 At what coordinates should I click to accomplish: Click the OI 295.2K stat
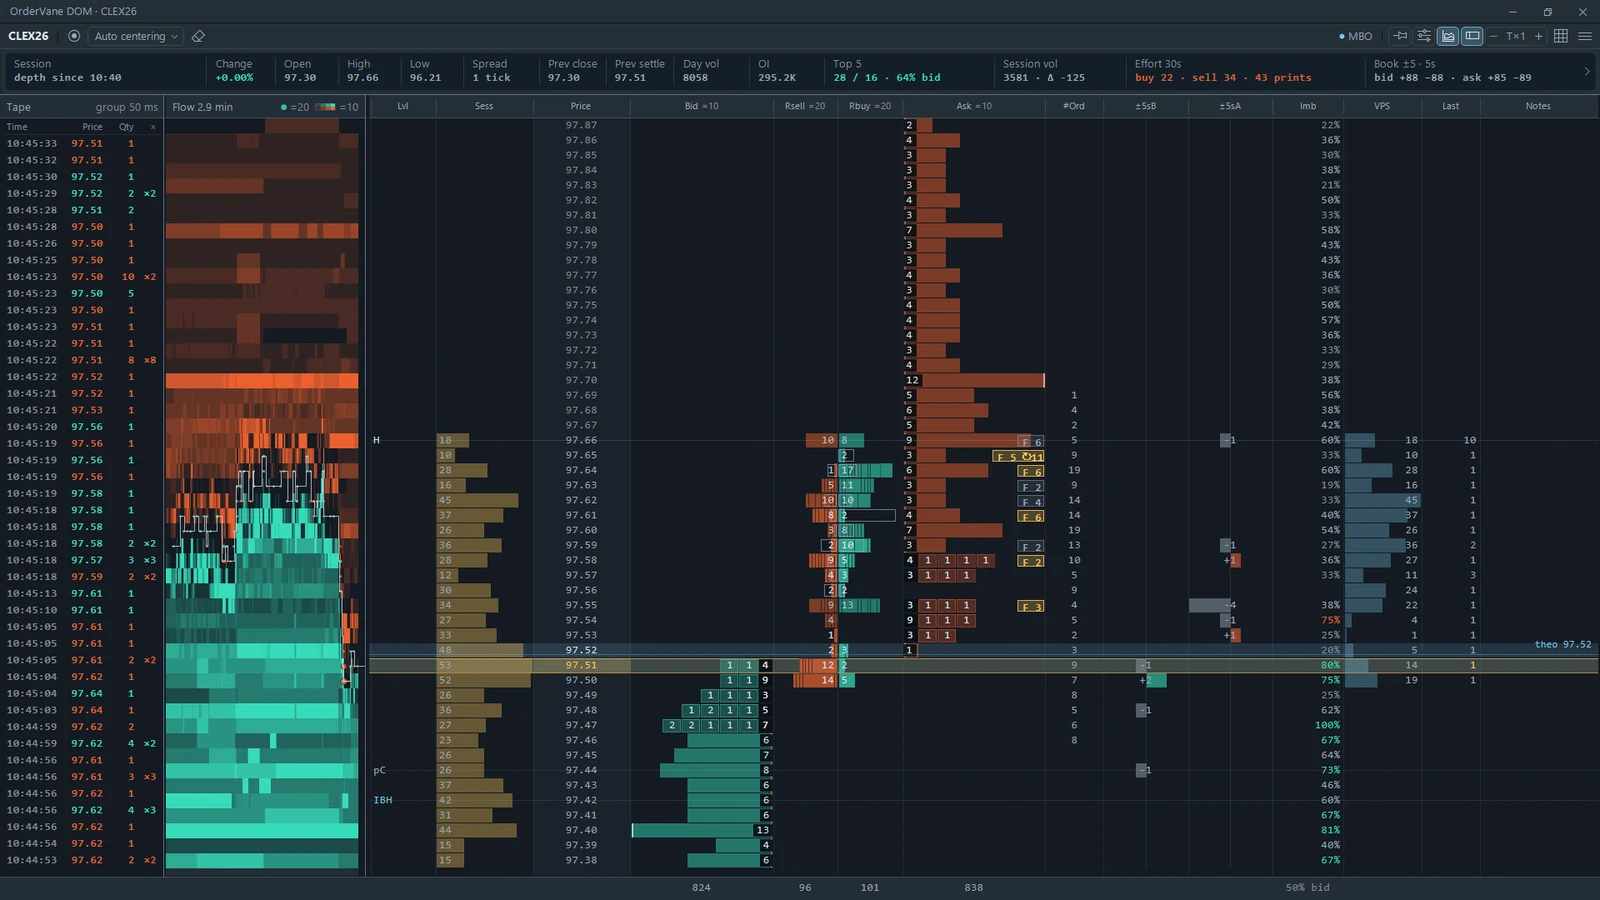777,71
